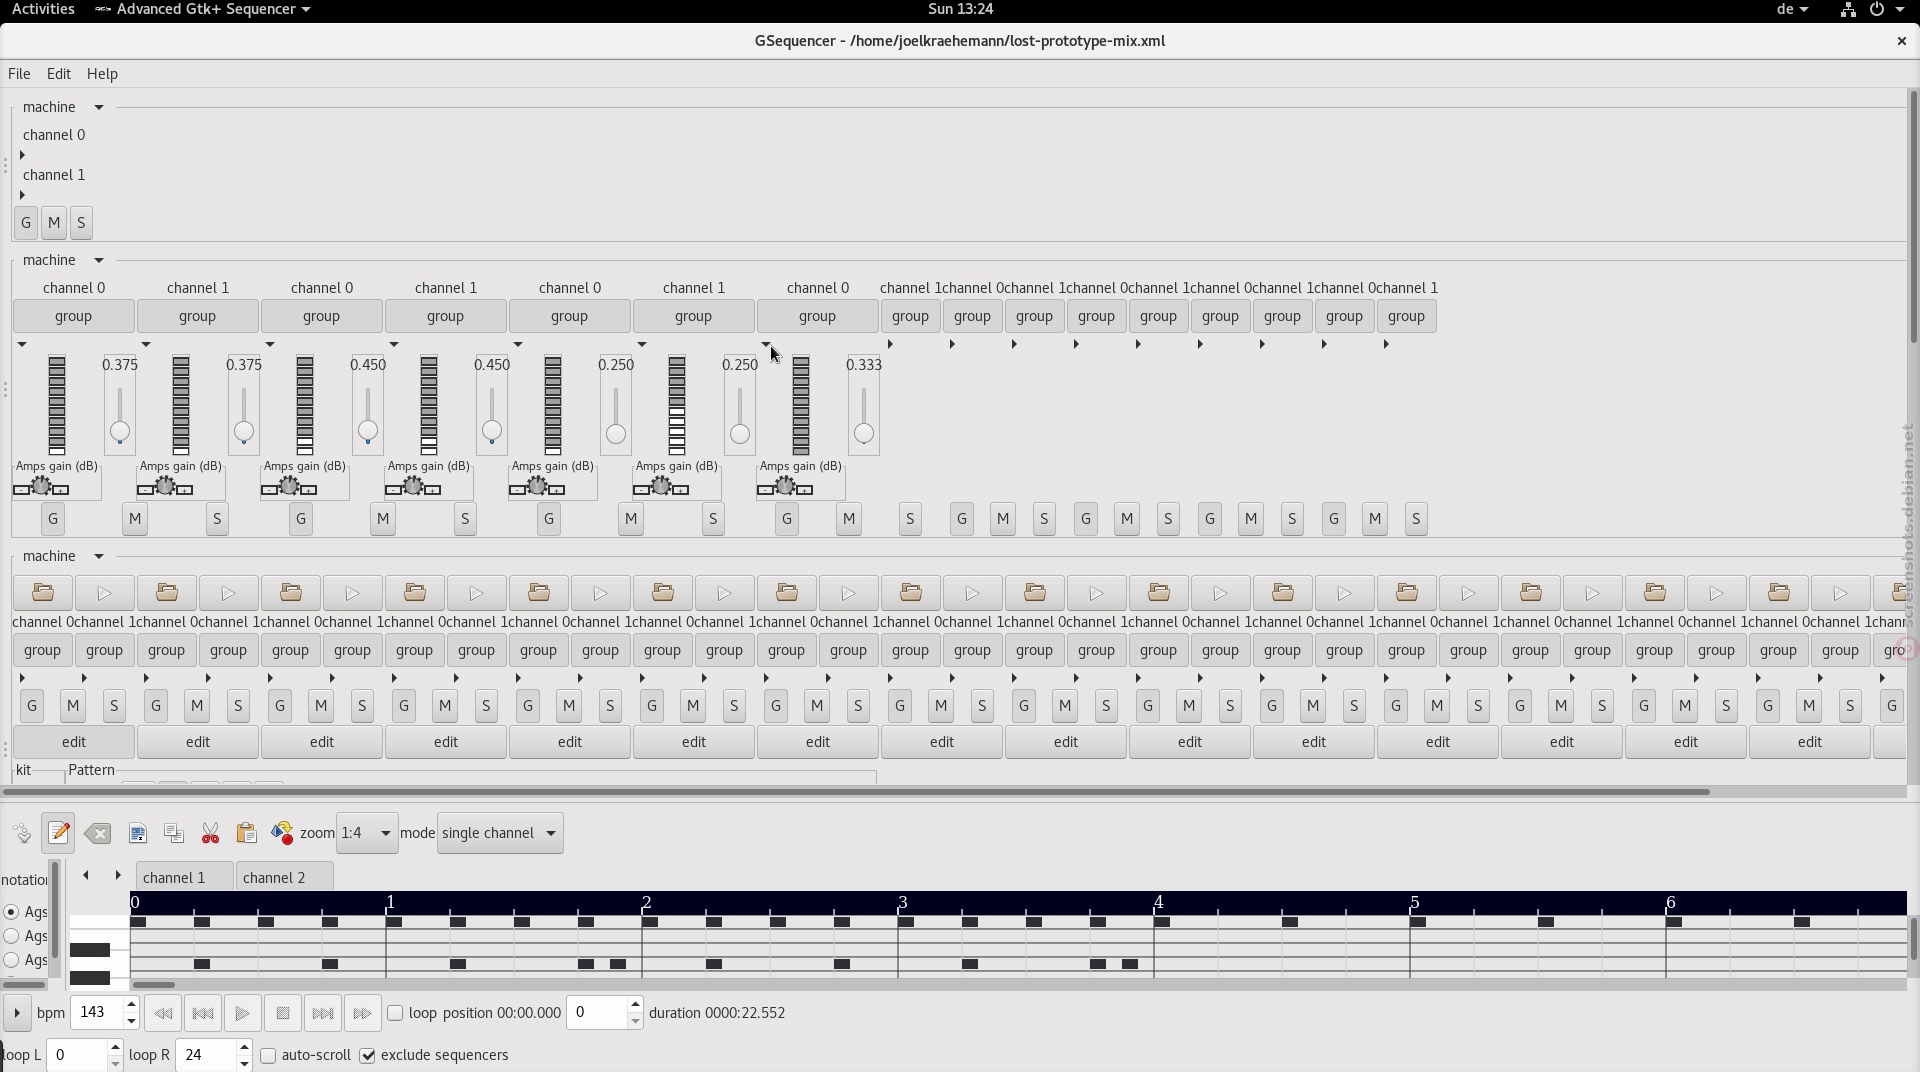Click the first play-triangle icon in bottom machine

click(x=104, y=593)
